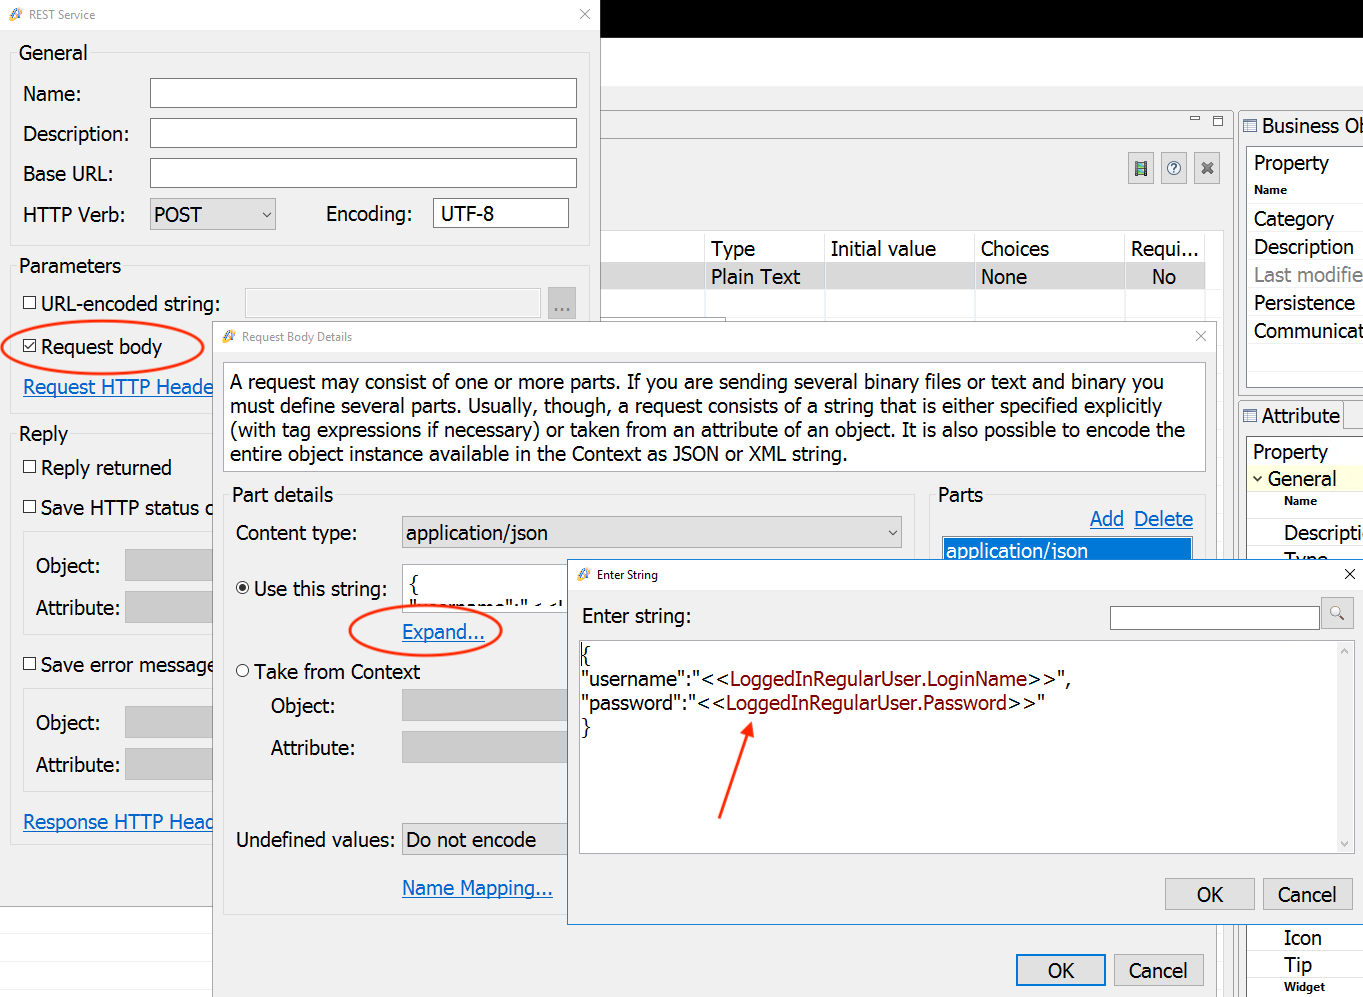Select the Icon property row
The width and height of the screenshot is (1363, 997).
click(1305, 938)
